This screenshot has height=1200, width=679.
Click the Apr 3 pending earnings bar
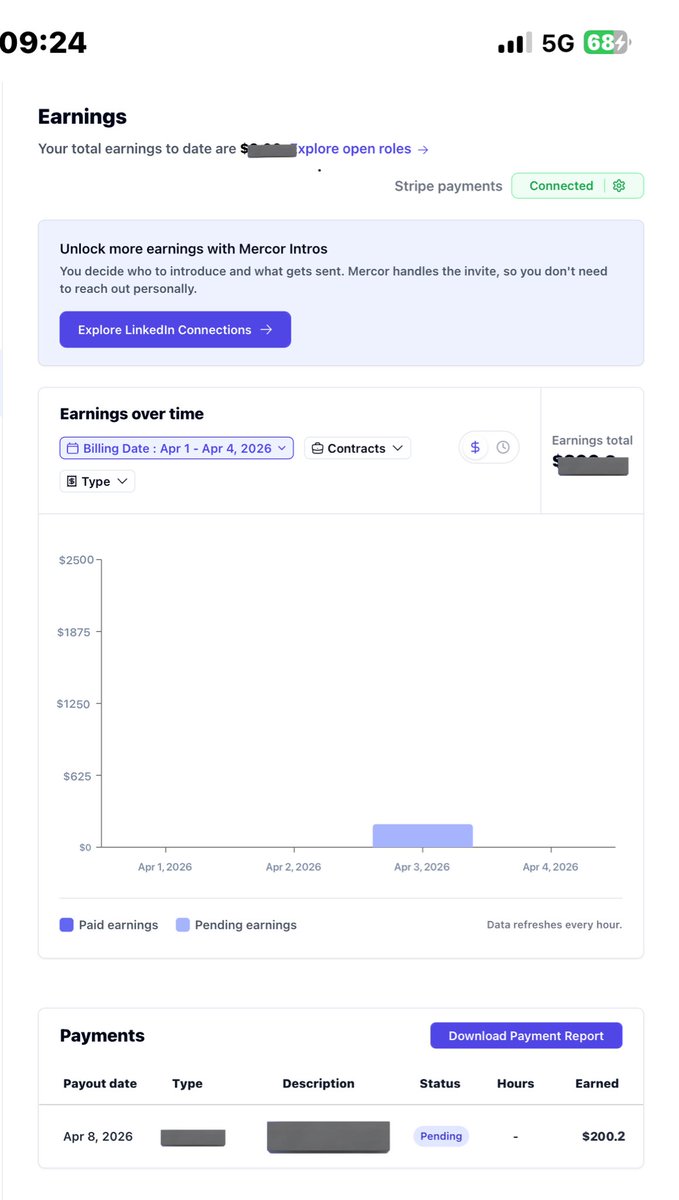(x=422, y=836)
